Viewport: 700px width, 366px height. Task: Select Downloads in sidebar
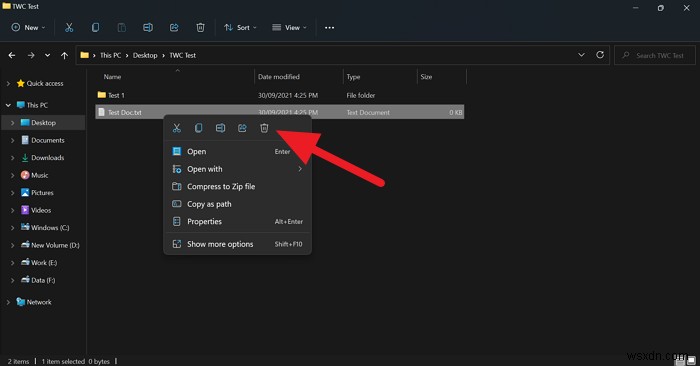(x=48, y=158)
